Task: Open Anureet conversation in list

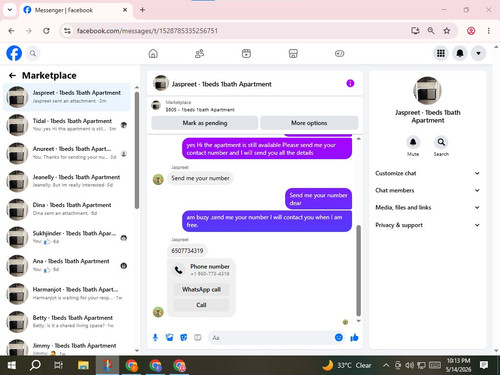Action: click(x=67, y=153)
